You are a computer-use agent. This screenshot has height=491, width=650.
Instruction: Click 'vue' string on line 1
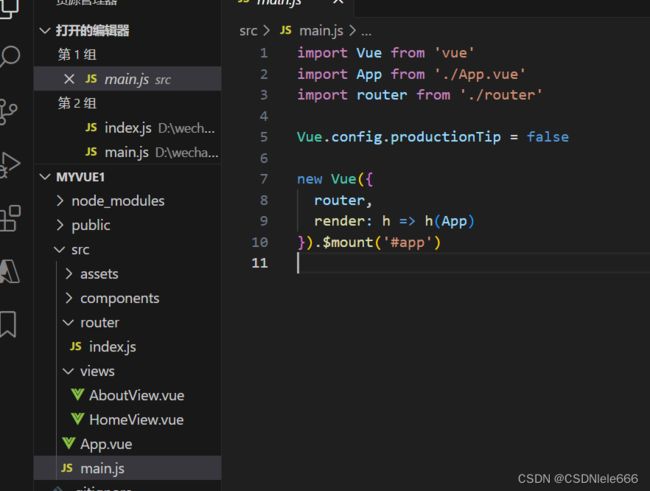[454, 53]
